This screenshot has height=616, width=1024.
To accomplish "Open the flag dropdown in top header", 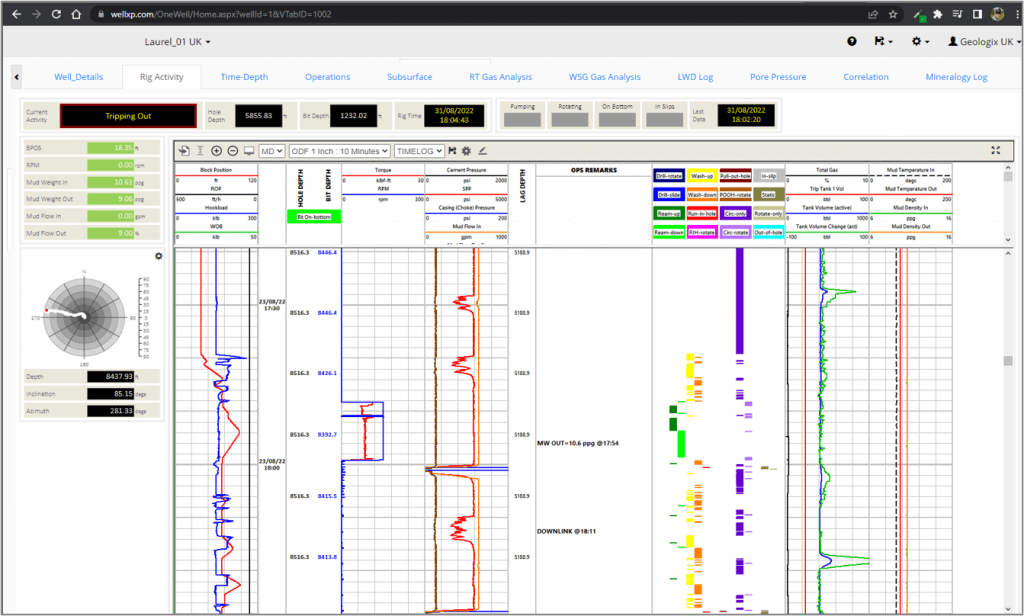I will point(884,41).
